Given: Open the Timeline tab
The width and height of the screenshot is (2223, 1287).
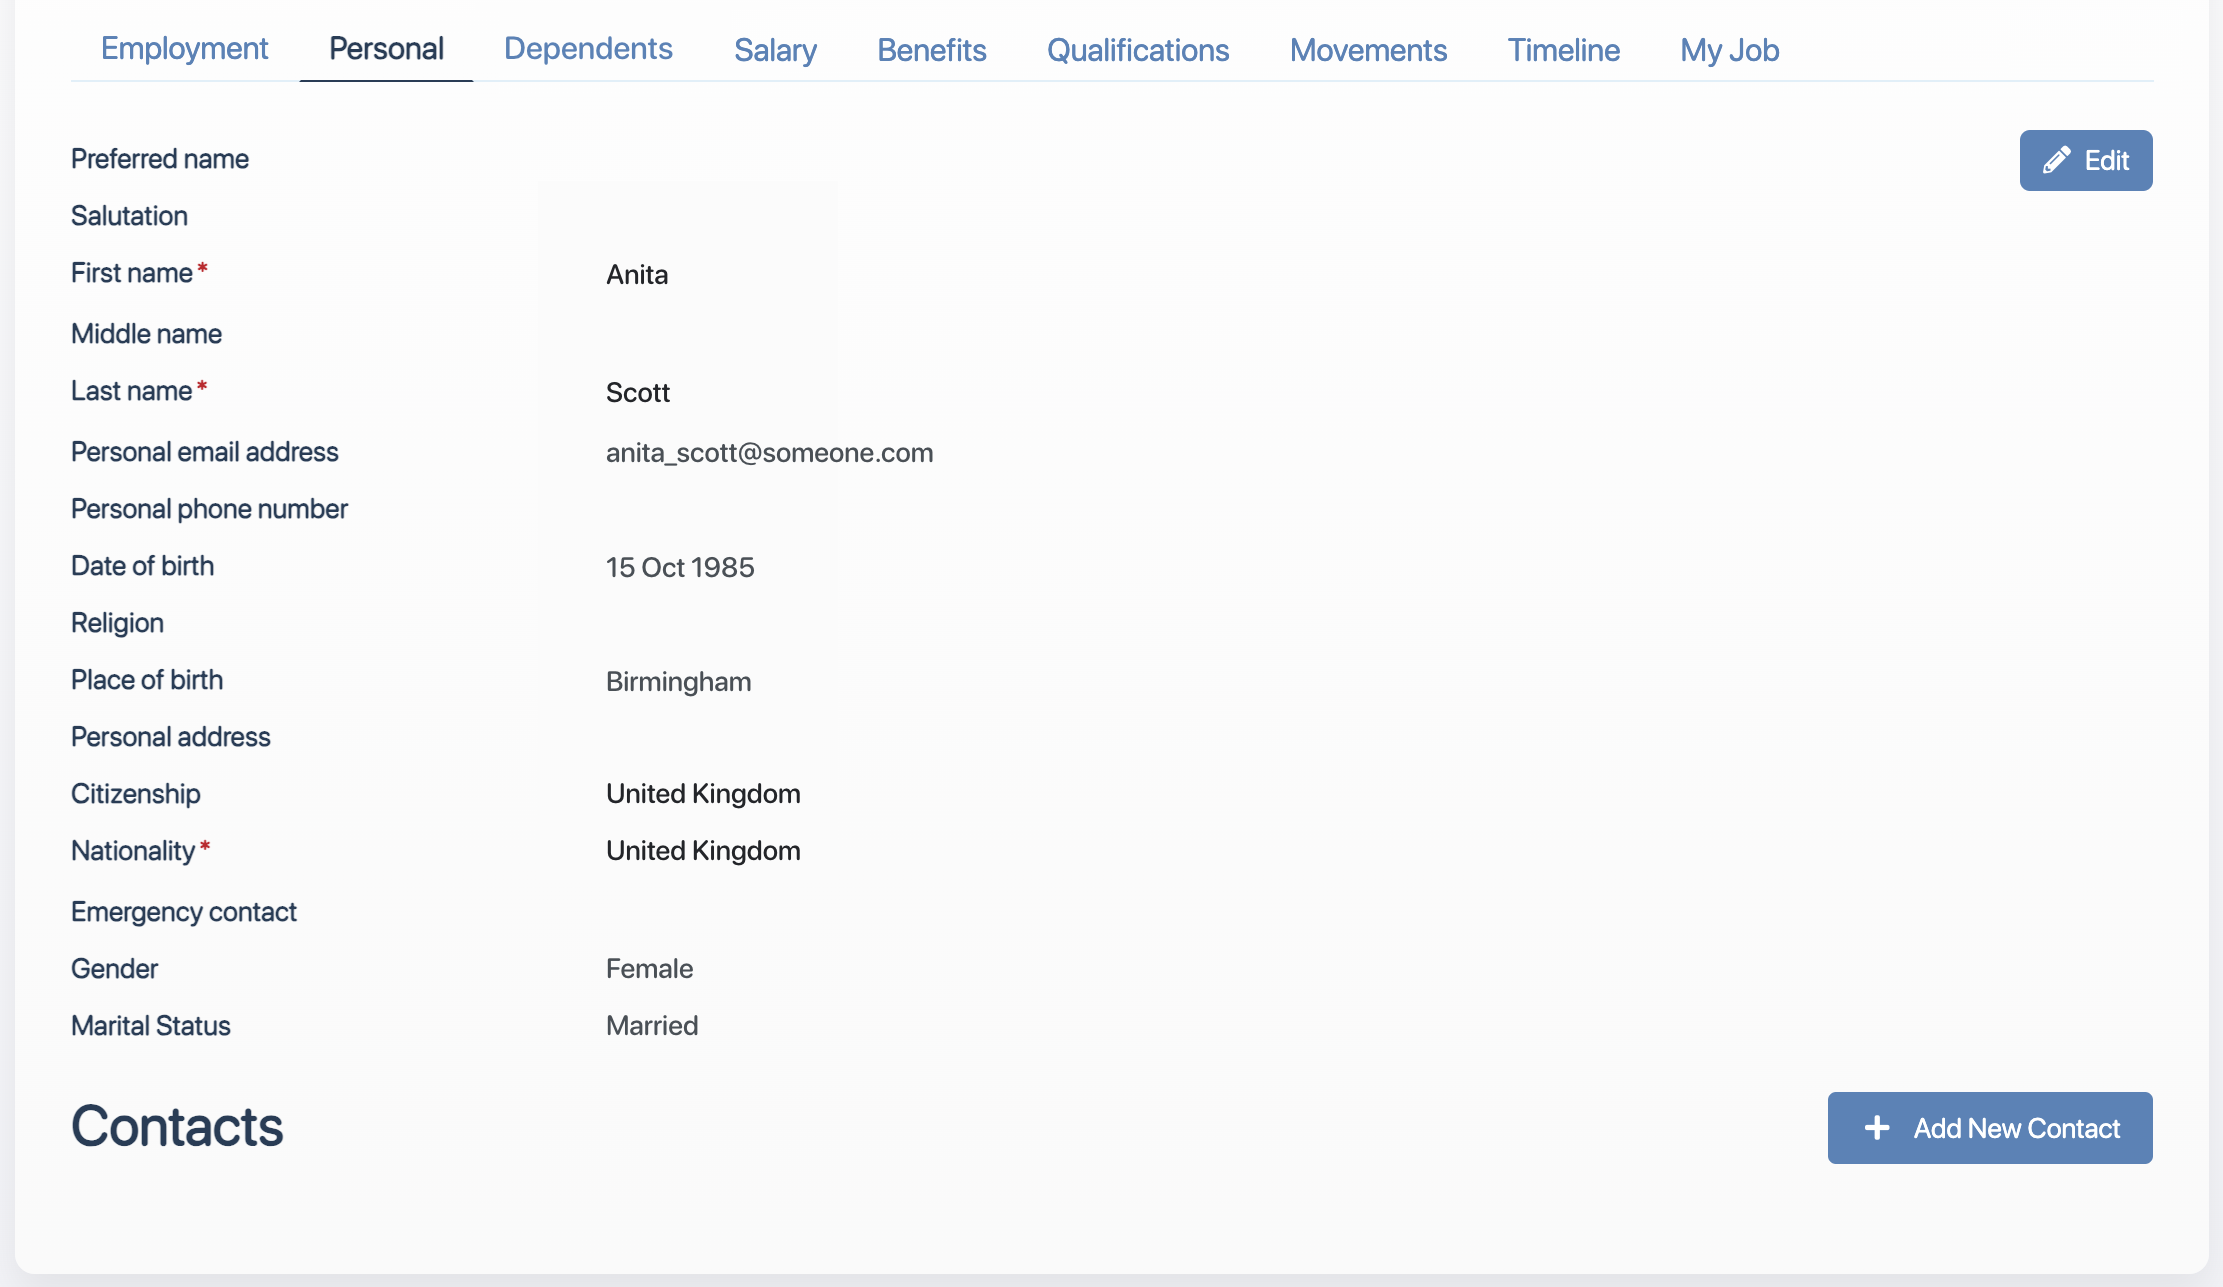Looking at the screenshot, I should click(x=1563, y=49).
